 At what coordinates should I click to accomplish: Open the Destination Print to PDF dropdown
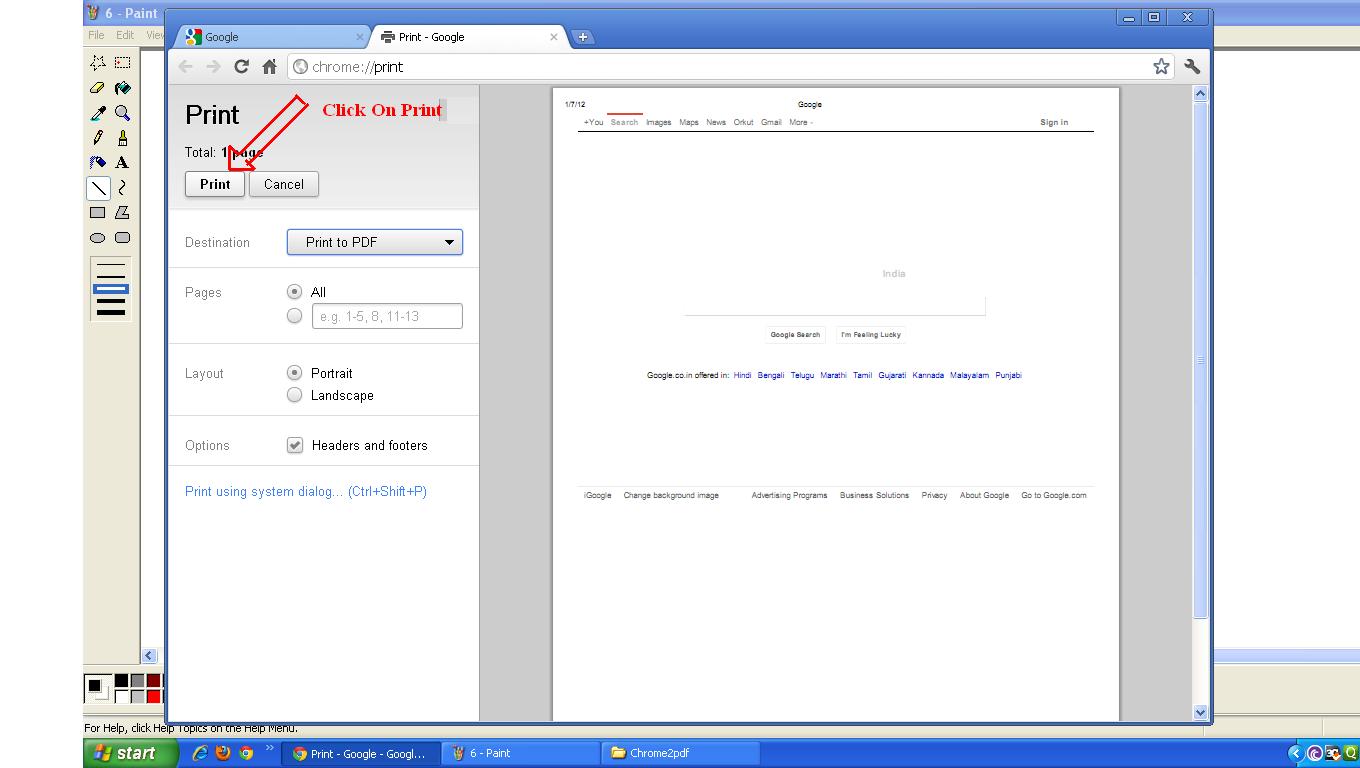[x=375, y=242]
